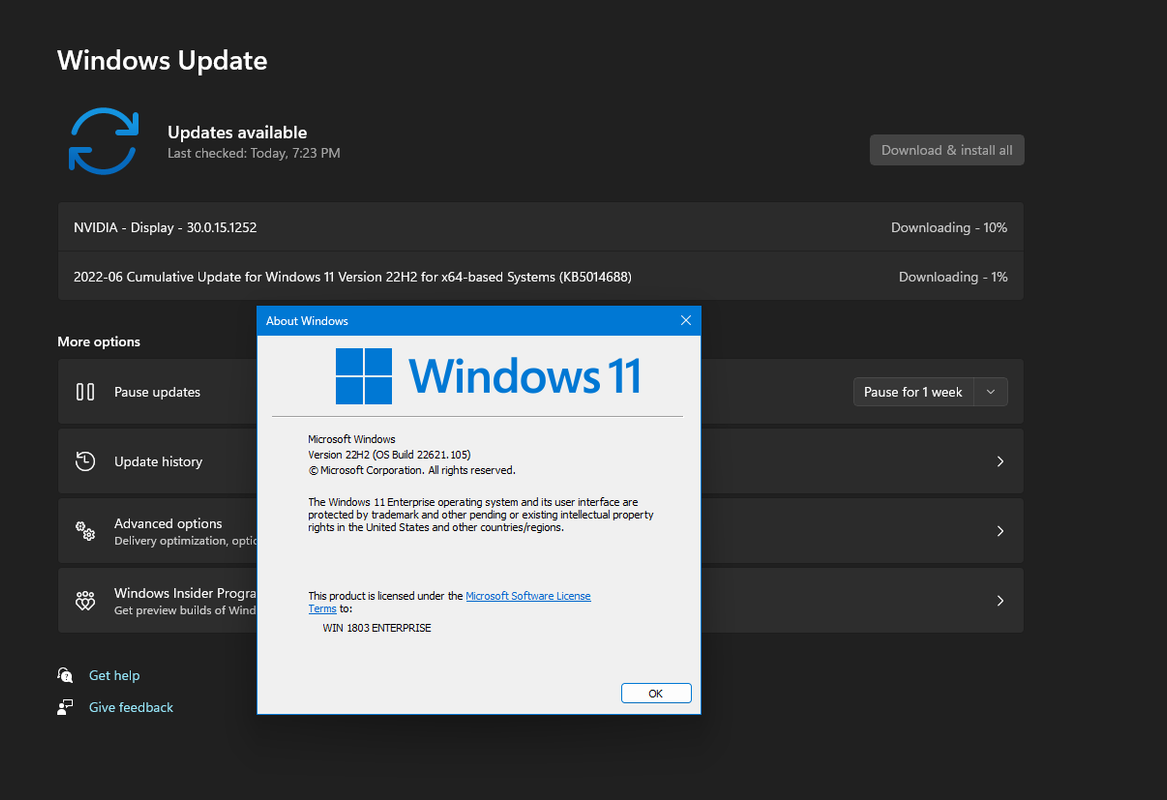This screenshot has width=1167, height=800.
Task: Click the Microsoft Windows text line
Action: [x=351, y=439]
